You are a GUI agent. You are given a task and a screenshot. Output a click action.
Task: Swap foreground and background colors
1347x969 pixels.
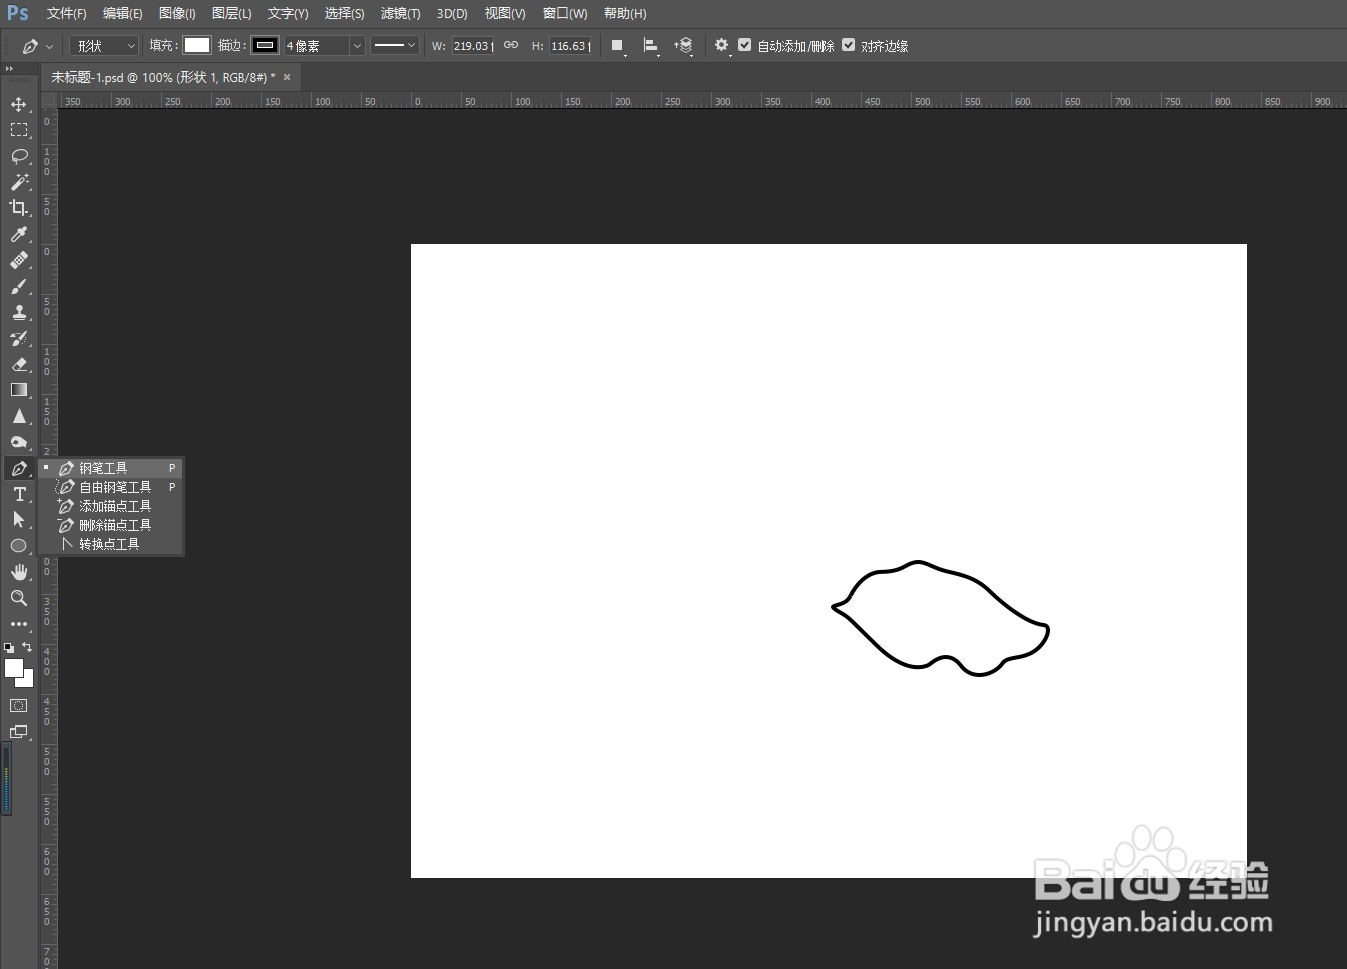27,647
